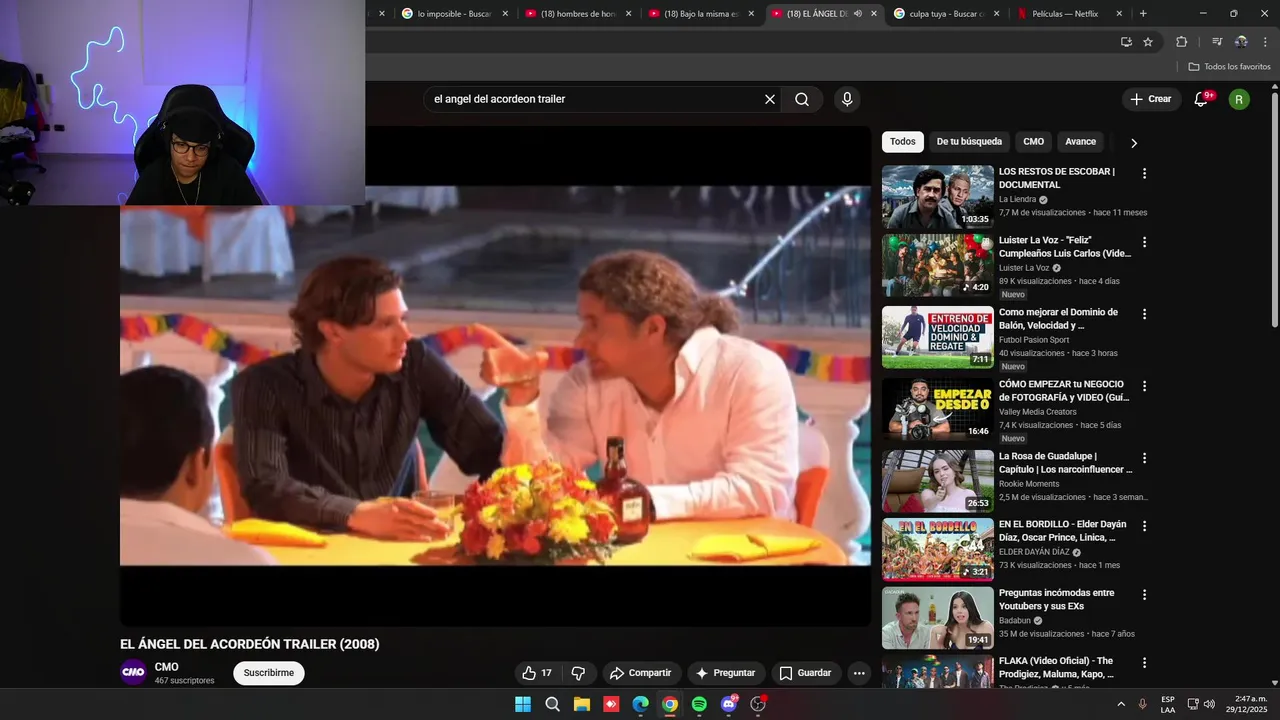Save video with Guardar button
Image resolution: width=1280 pixels, height=720 pixels.
806,673
